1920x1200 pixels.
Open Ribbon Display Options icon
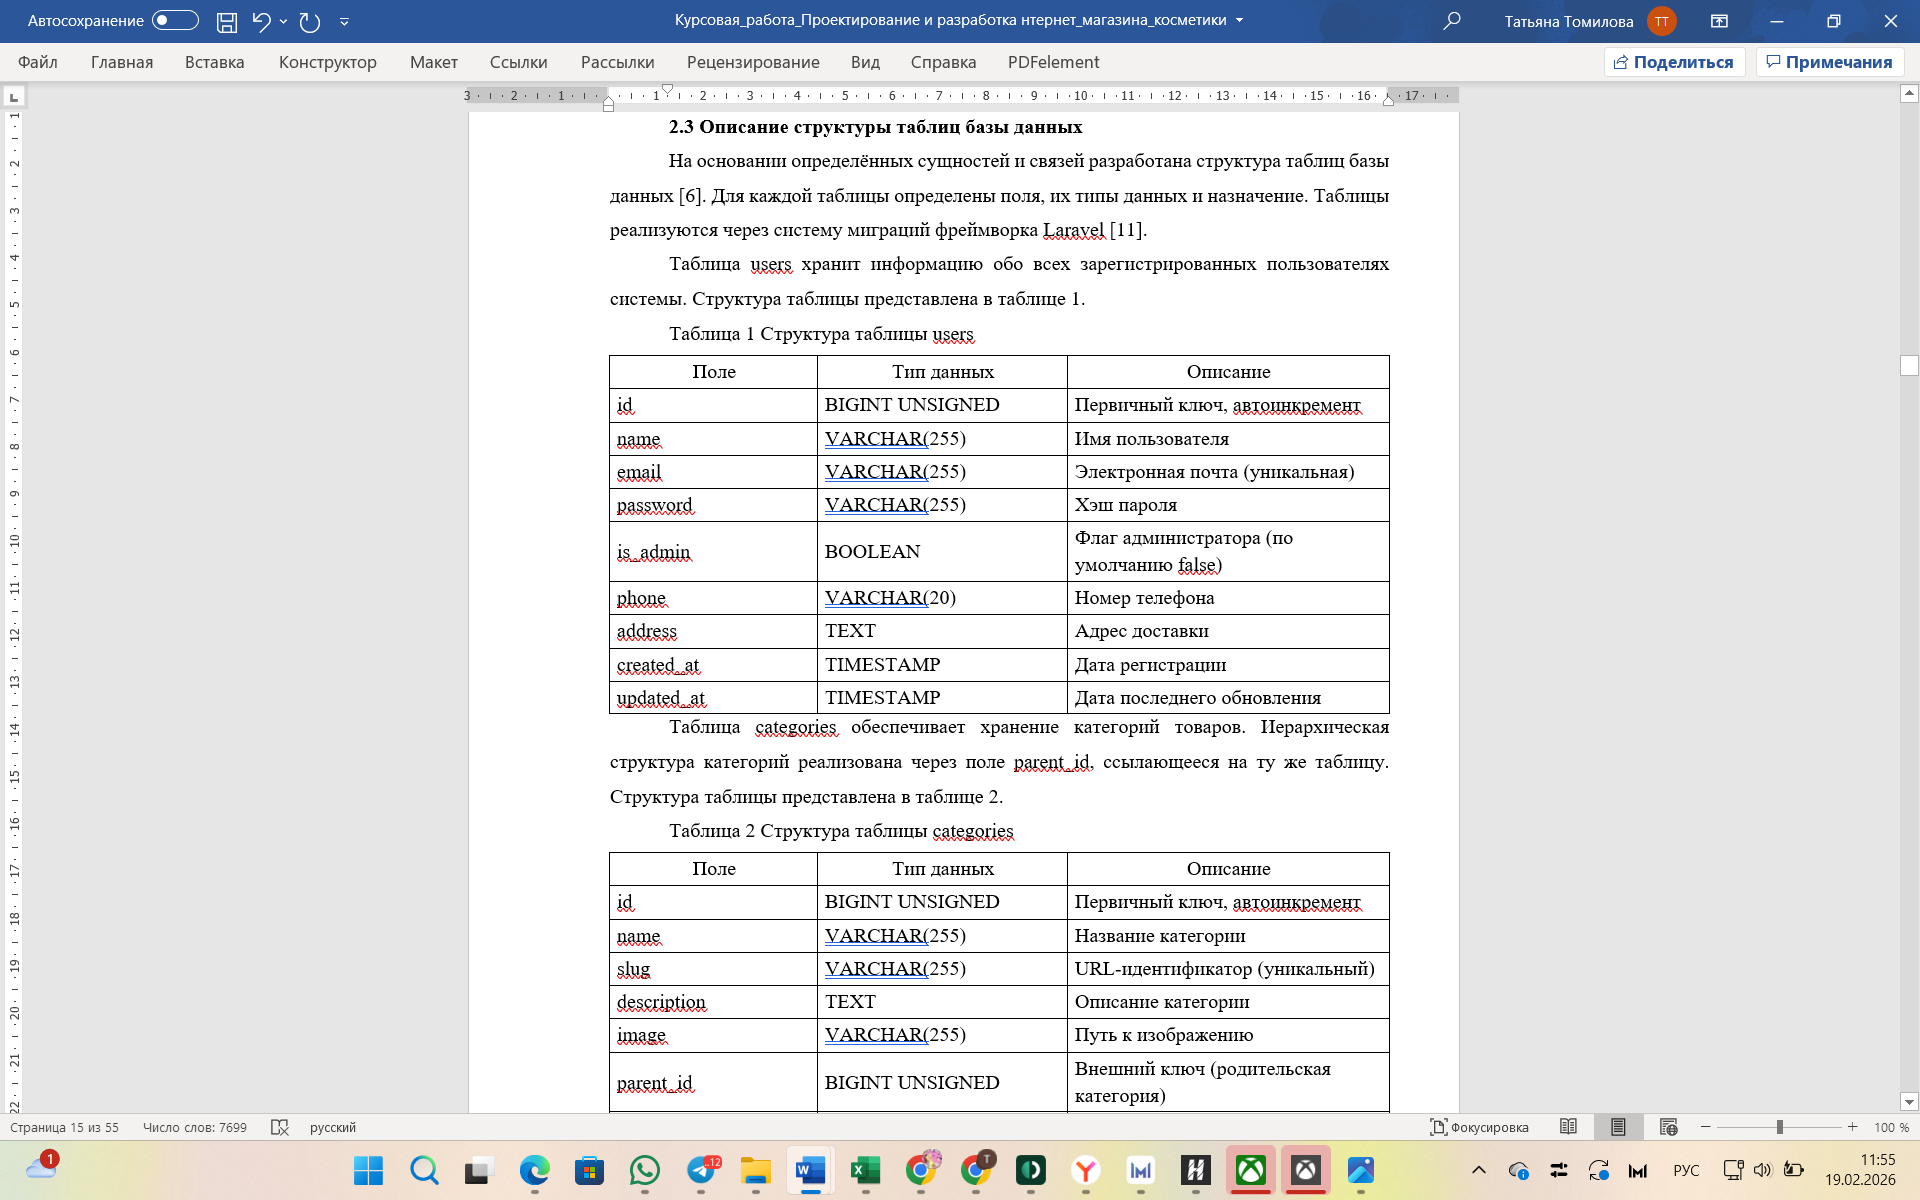point(1720,21)
